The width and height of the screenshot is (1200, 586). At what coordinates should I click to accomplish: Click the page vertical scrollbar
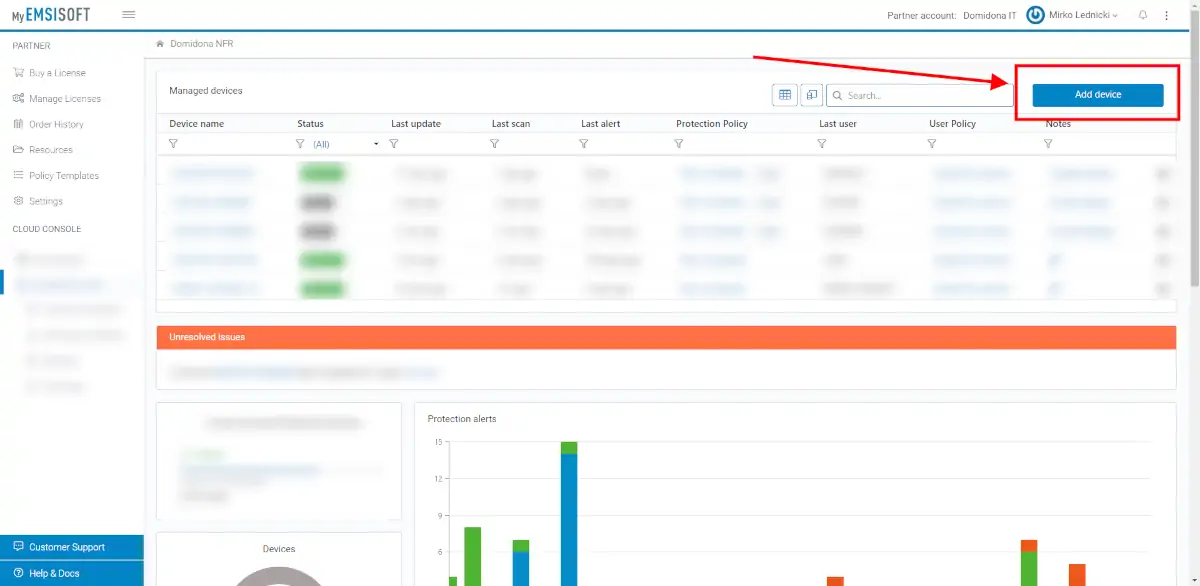click(1195, 150)
